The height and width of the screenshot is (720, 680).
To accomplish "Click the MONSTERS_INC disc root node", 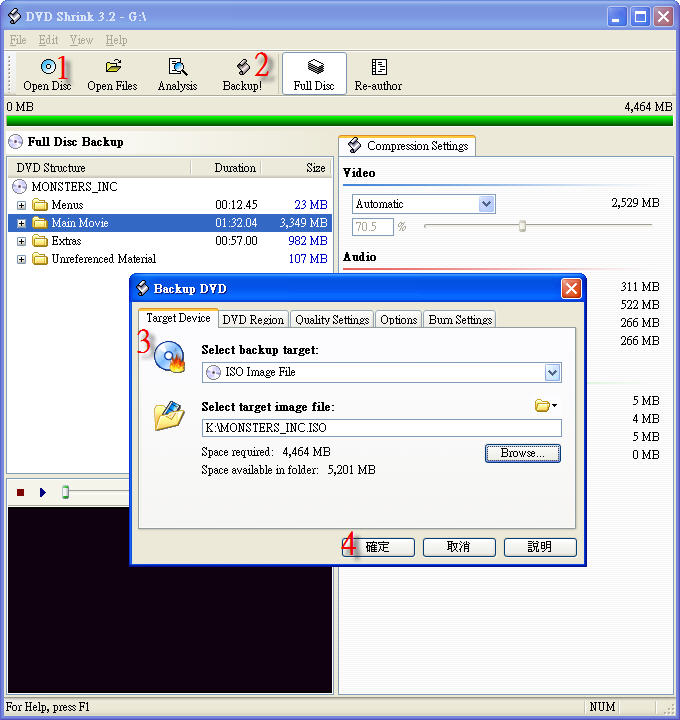I will click(x=74, y=186).
